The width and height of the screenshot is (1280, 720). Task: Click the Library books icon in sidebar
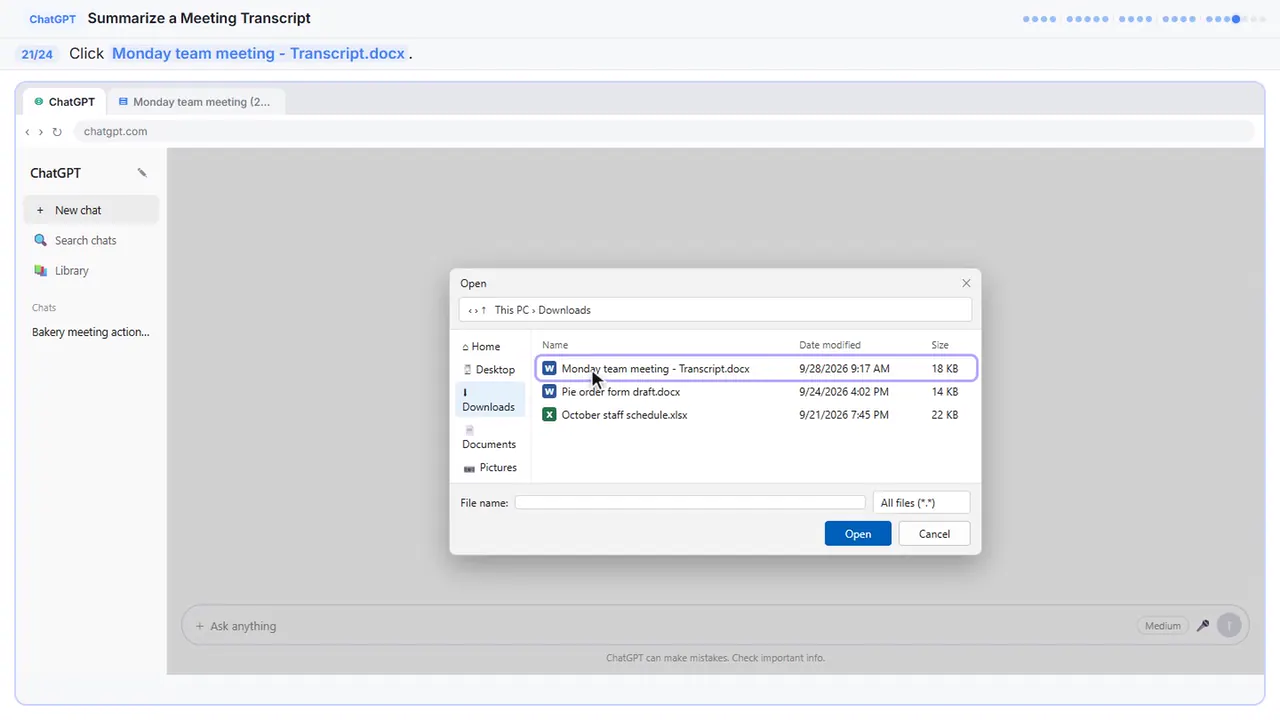click(x=41, y=270)
